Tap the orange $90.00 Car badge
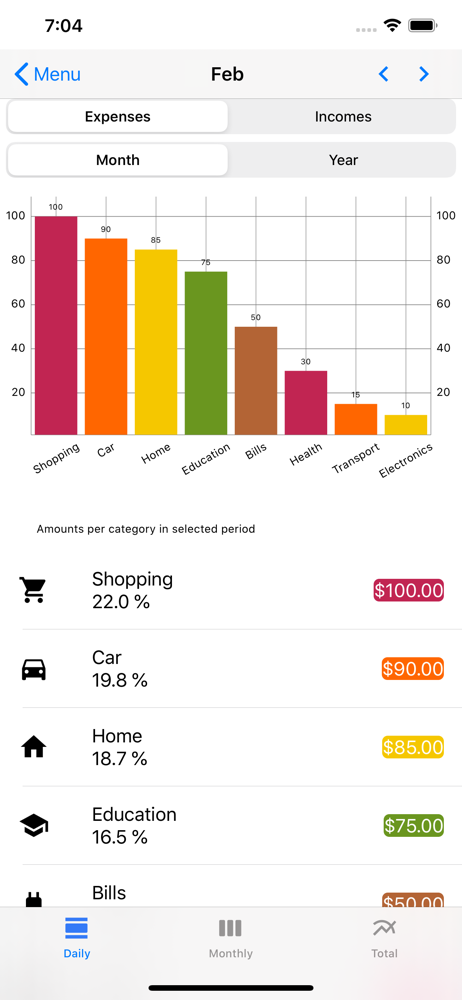Screen dimensions: 462x1000 (x=413, y=669)
